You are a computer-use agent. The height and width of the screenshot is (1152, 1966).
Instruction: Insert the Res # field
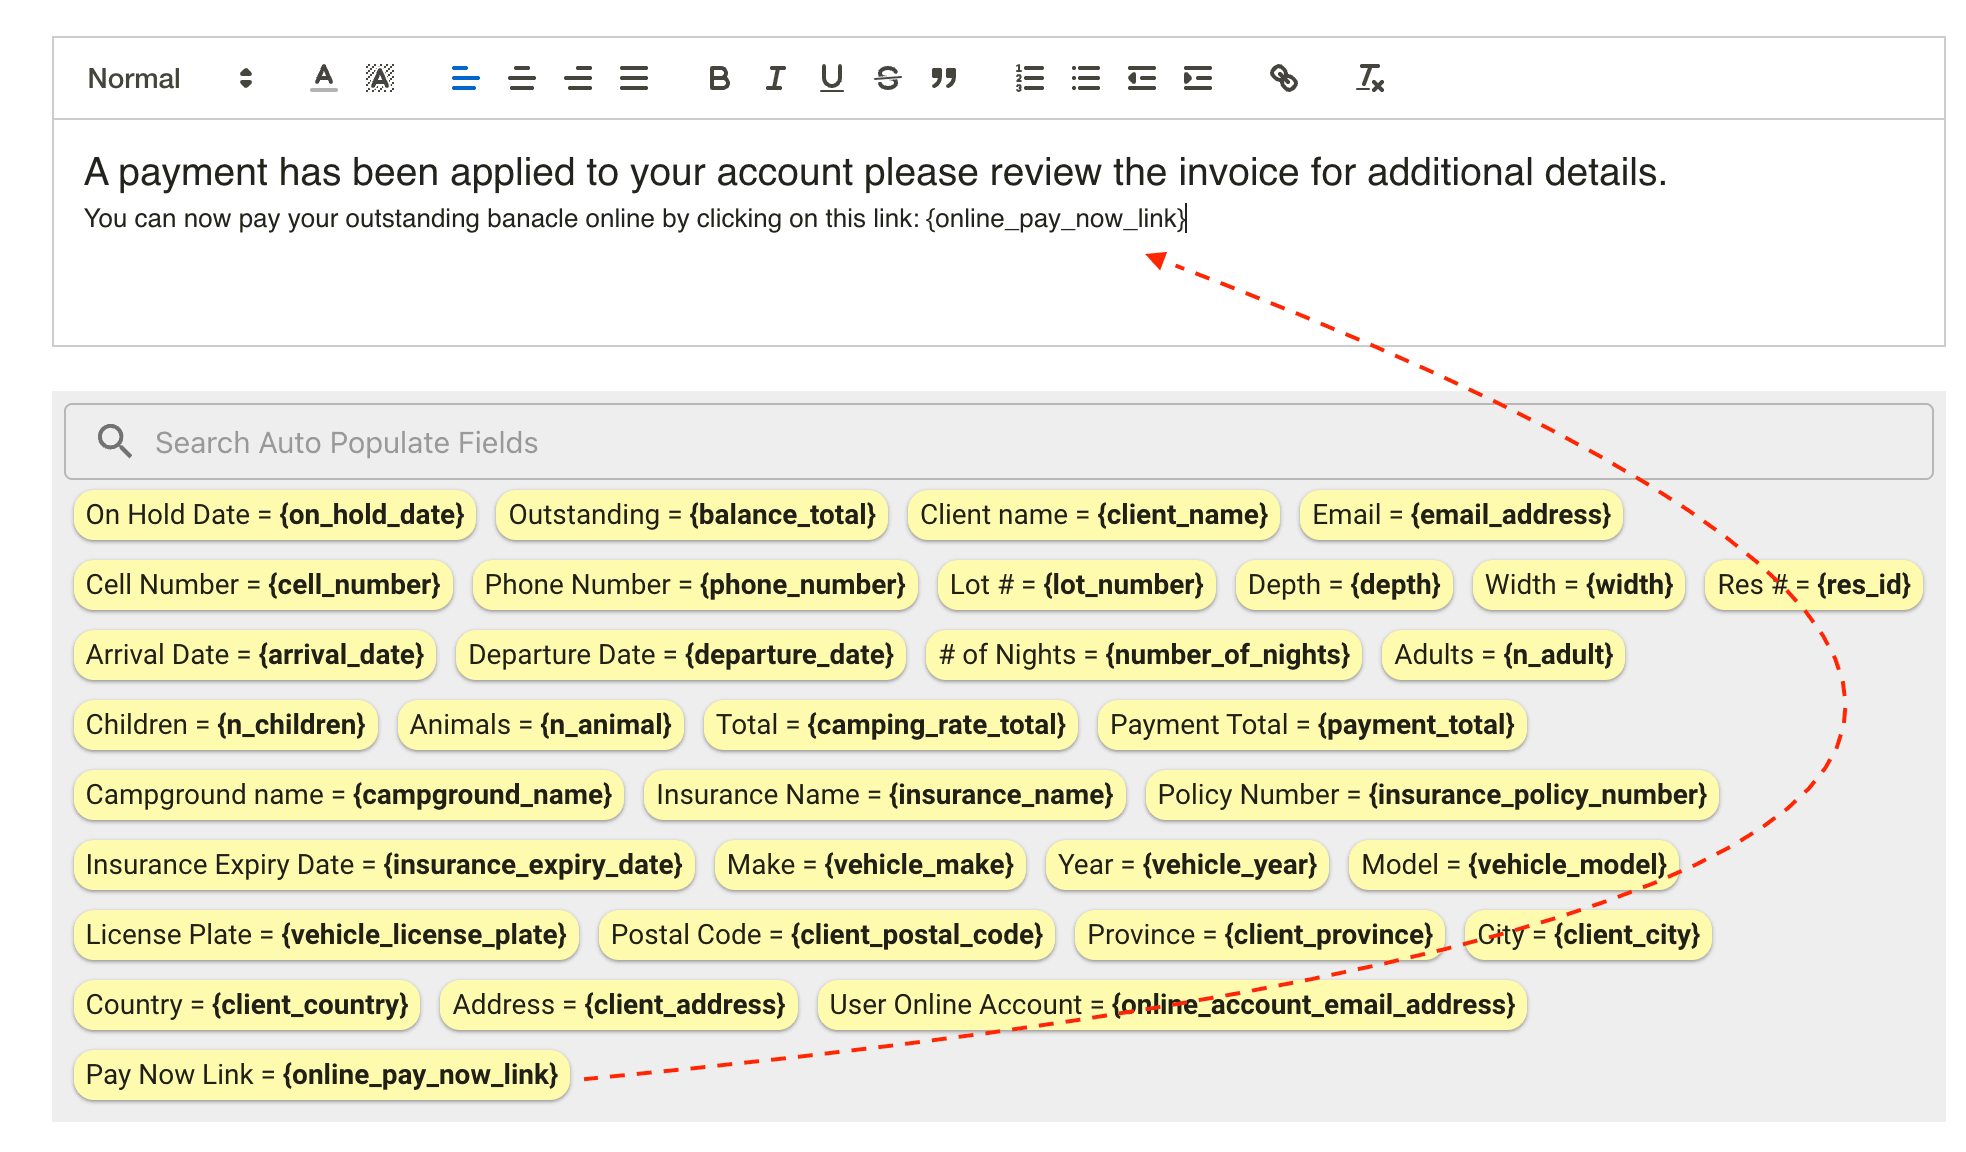click(1814, 585)
